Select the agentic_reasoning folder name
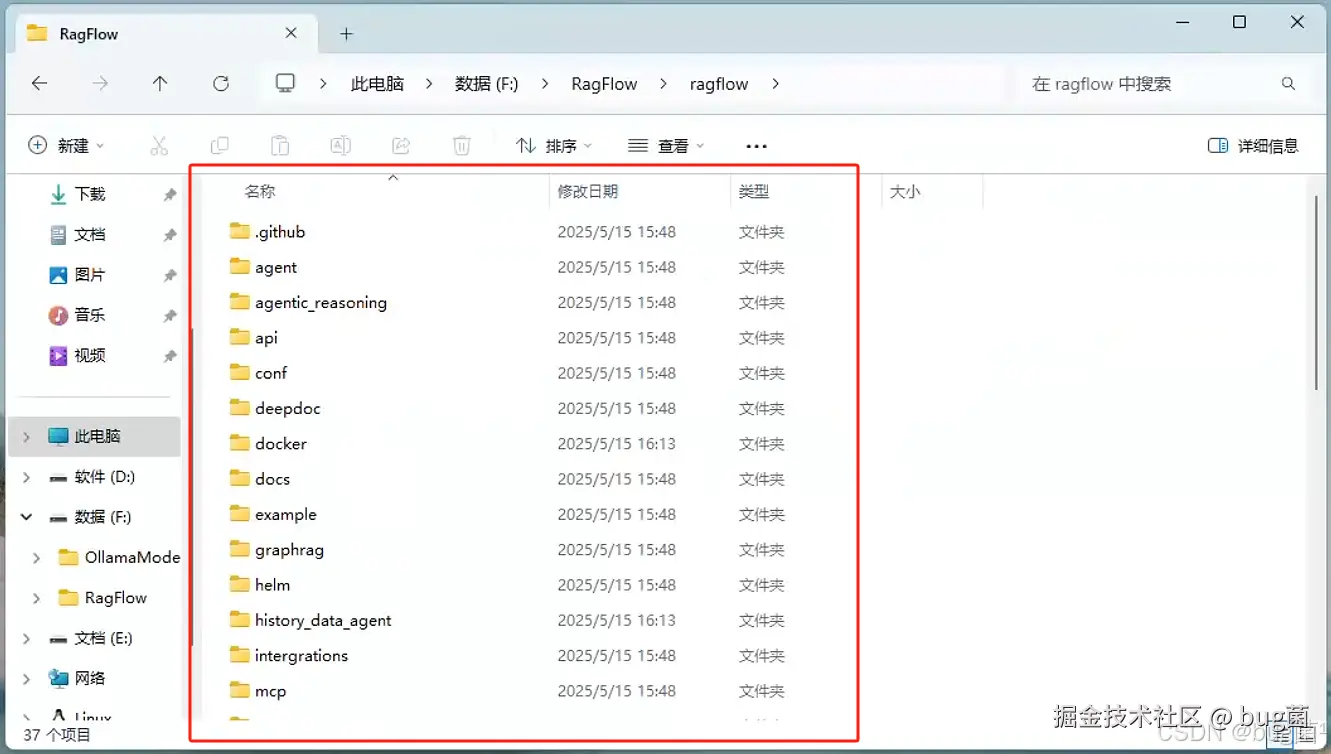The height and width of the screenshot is (754, 1331). pos(321,302)
